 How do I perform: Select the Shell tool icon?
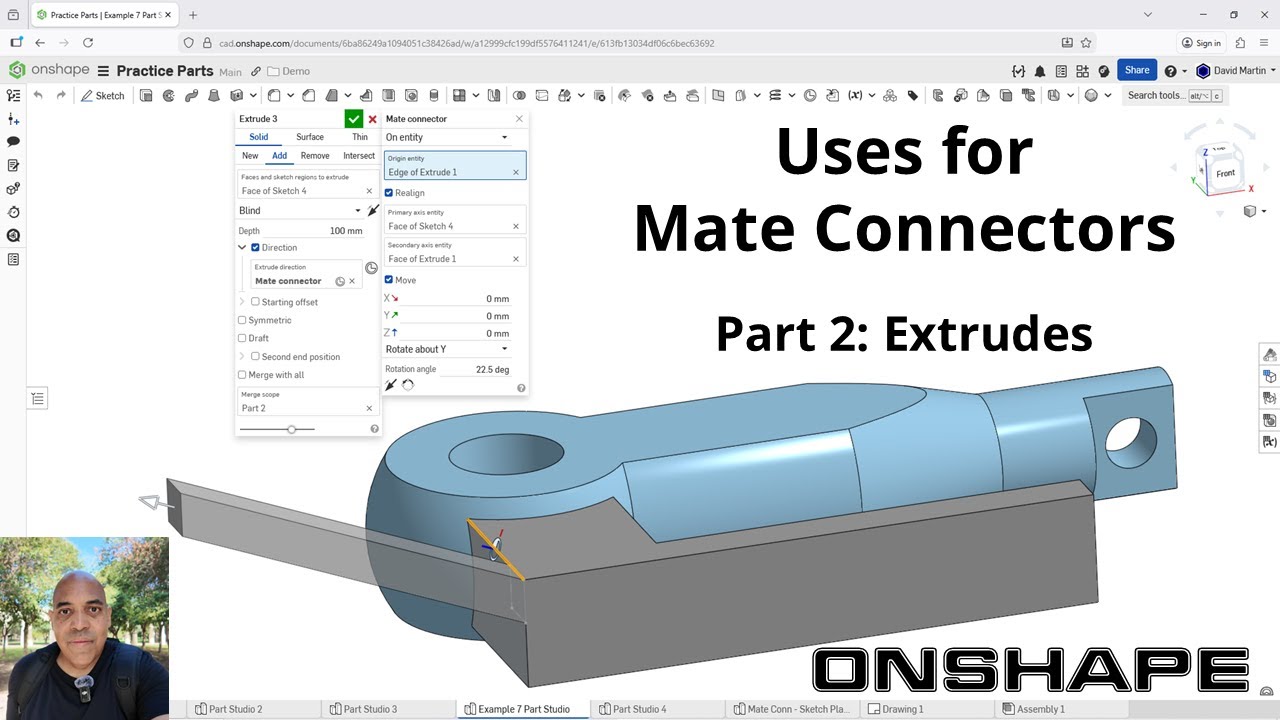coord(388,96)
